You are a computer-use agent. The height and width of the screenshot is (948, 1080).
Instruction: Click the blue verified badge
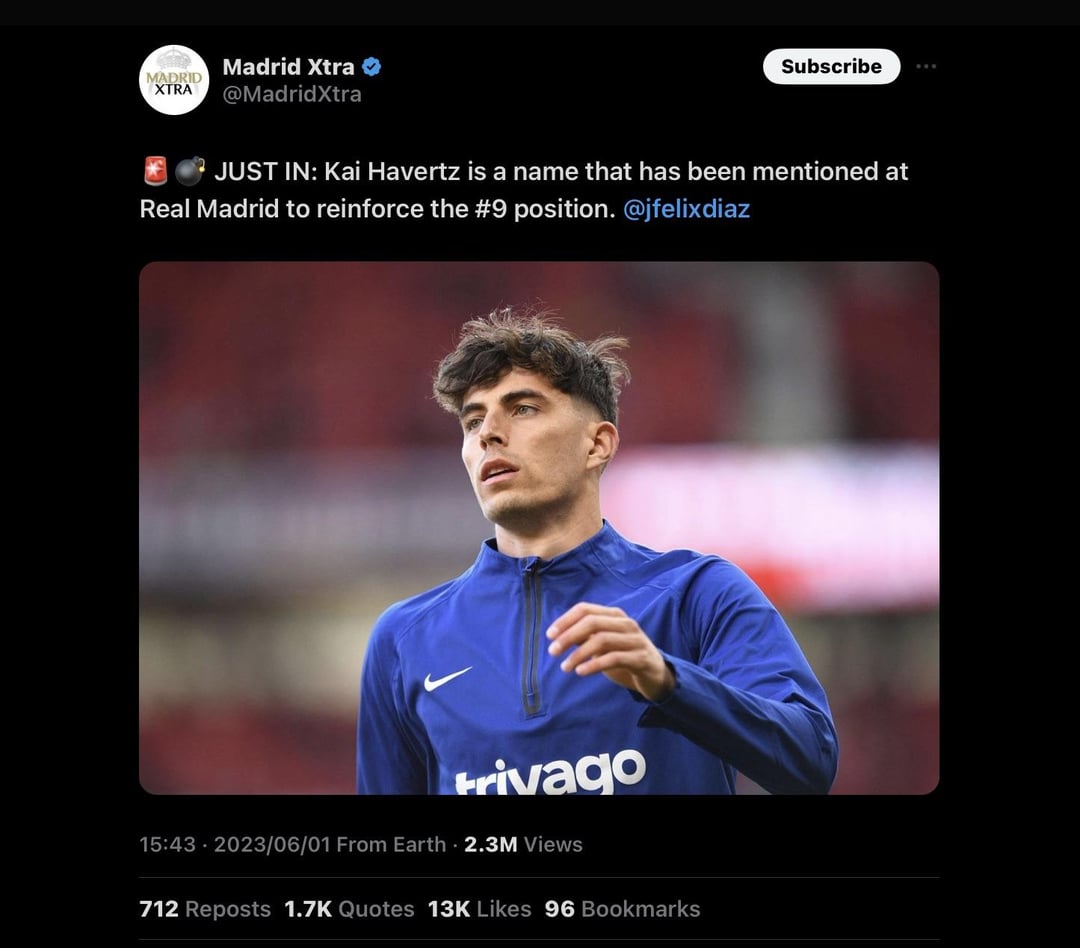[x=371, y=67]
